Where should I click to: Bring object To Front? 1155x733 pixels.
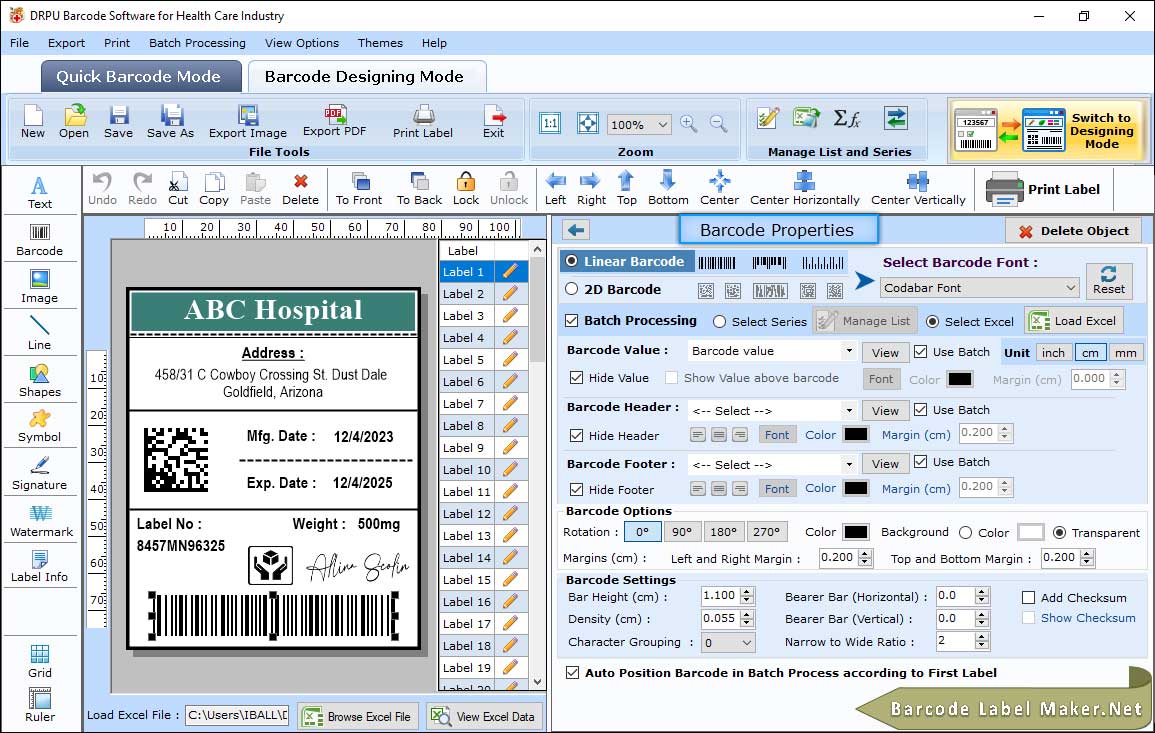[x=359, y=189]
